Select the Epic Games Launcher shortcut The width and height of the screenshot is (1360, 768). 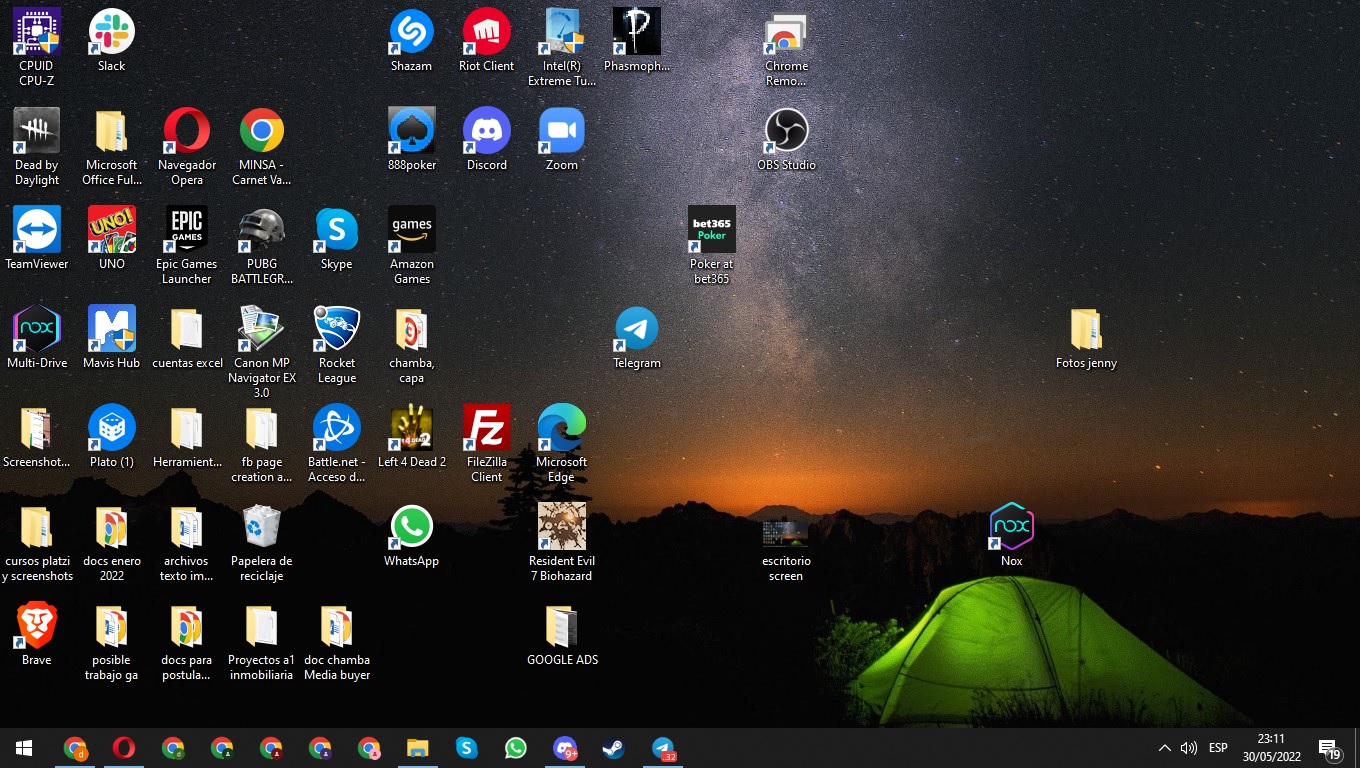pos(187,230)
